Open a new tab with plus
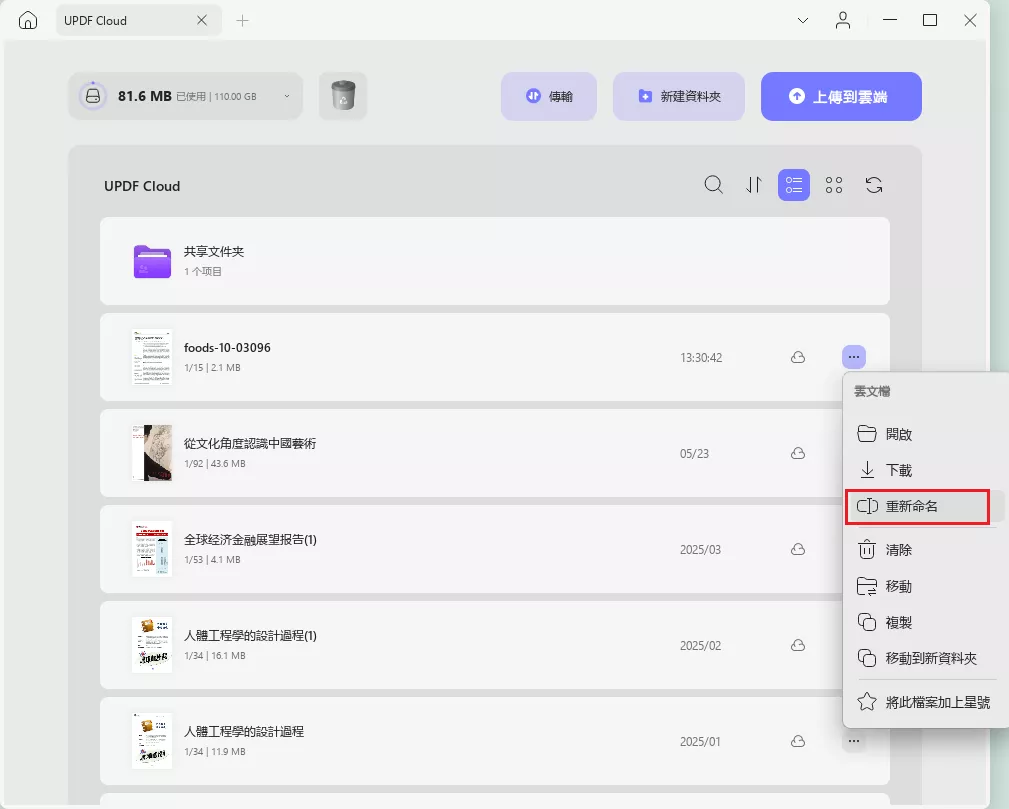The image size is (1009, 809). coord(243,21)
